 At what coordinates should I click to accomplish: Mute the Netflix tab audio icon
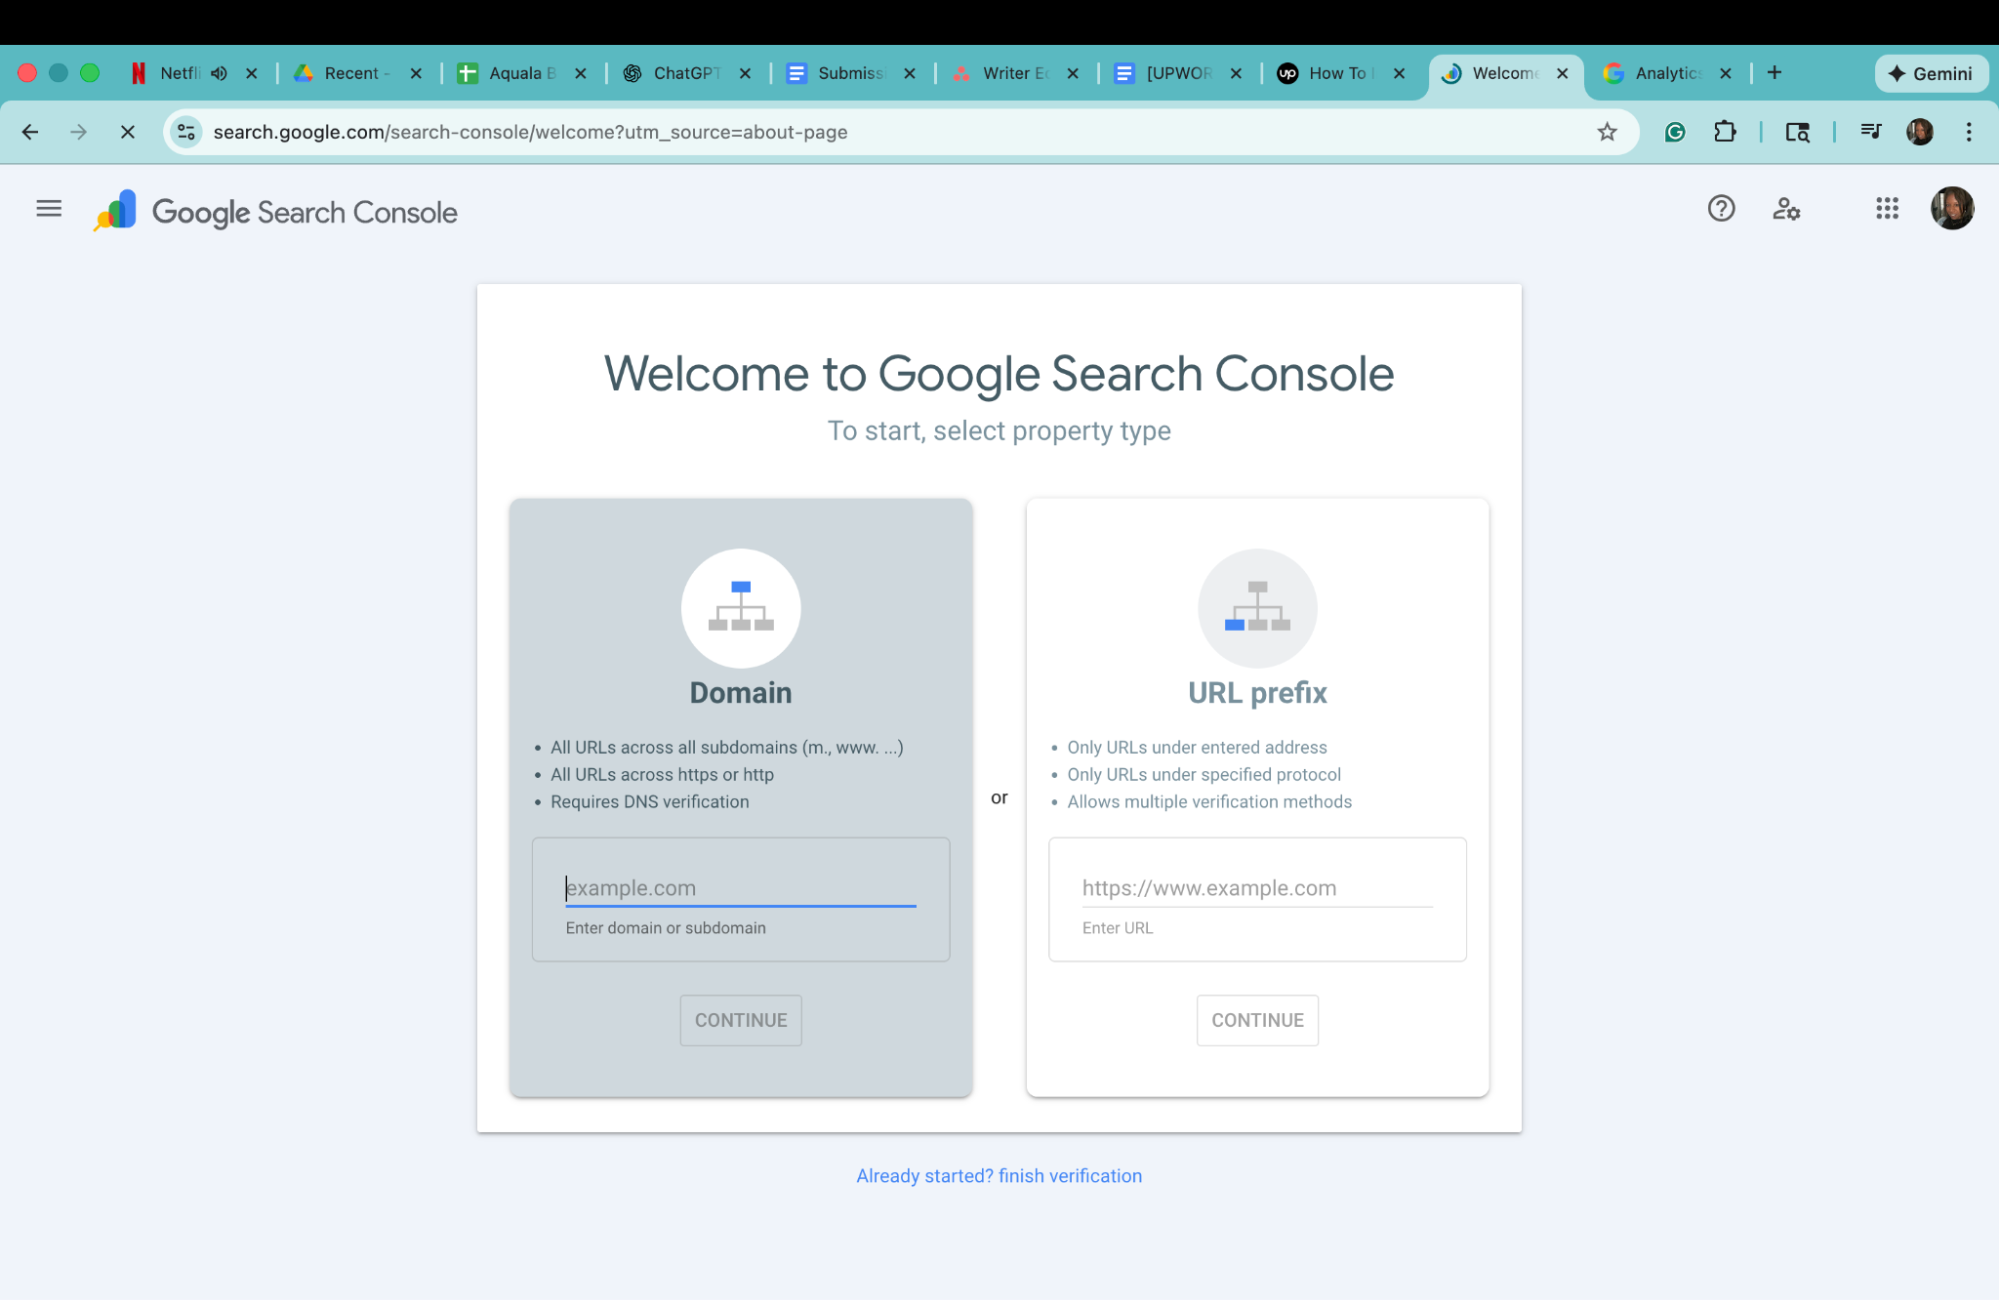point(219,73)
